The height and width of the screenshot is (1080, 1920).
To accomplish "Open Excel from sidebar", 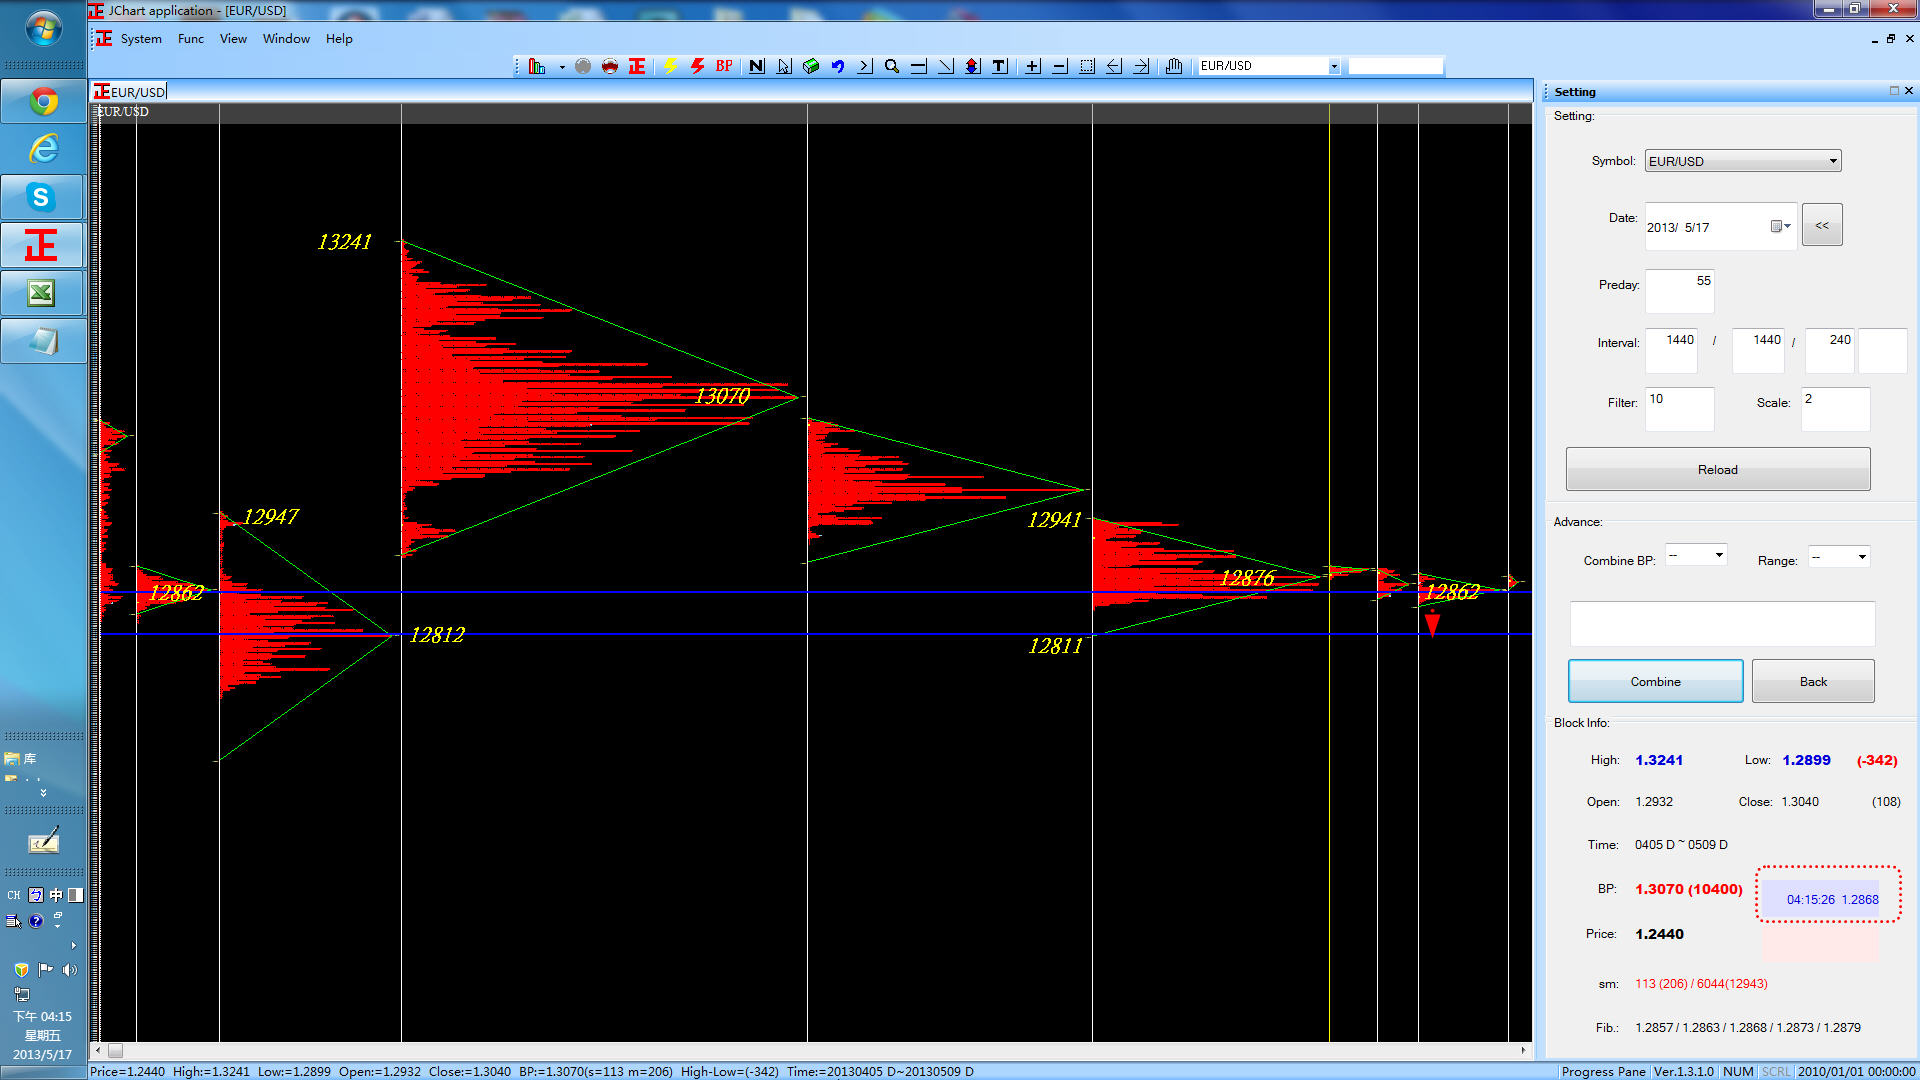I will pyautogui.click(x=43, y=293).
